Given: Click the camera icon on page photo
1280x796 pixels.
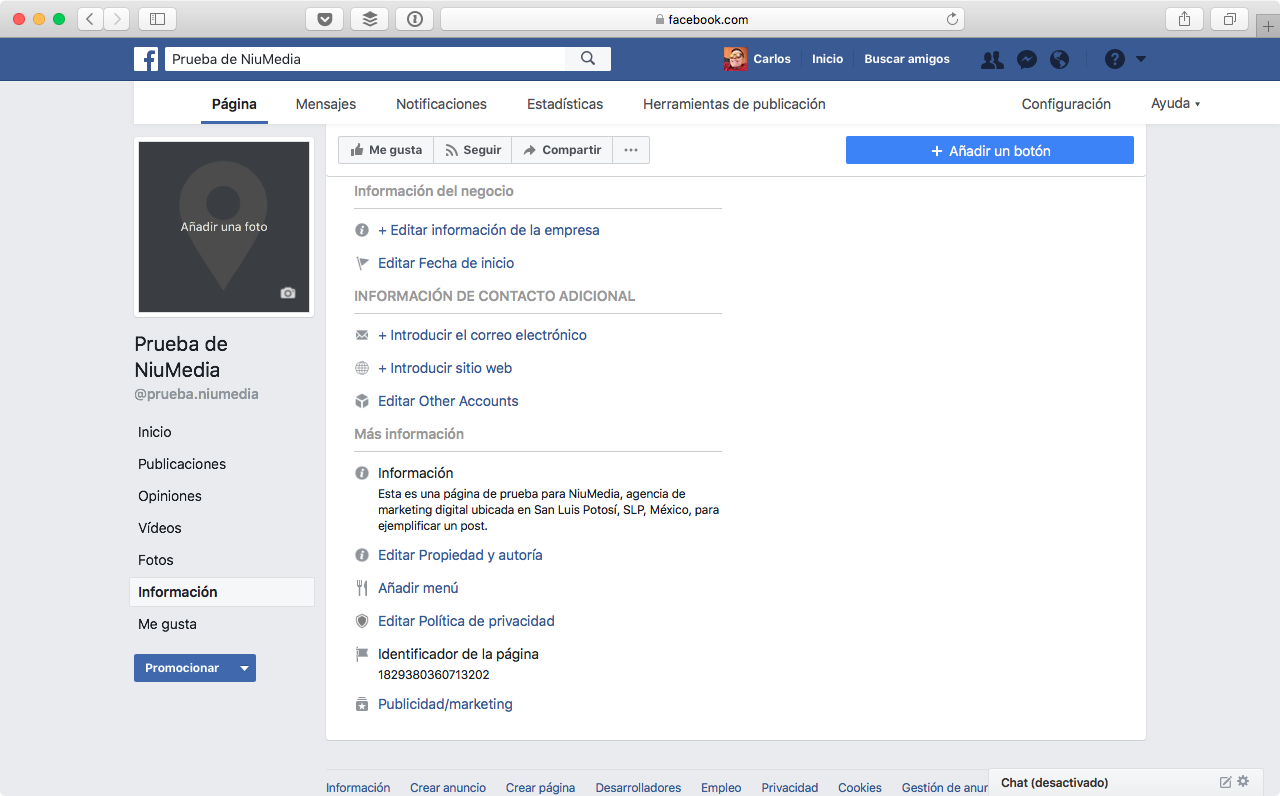Looking at the screenshot, I should point(288,293).
